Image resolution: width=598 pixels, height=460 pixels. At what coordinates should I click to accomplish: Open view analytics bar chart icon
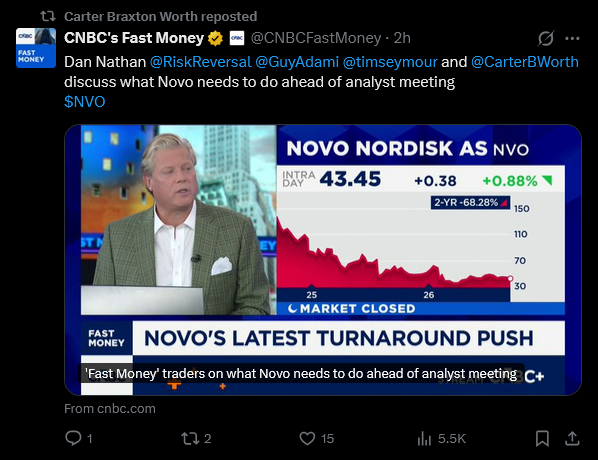click(x=424, y=438)
